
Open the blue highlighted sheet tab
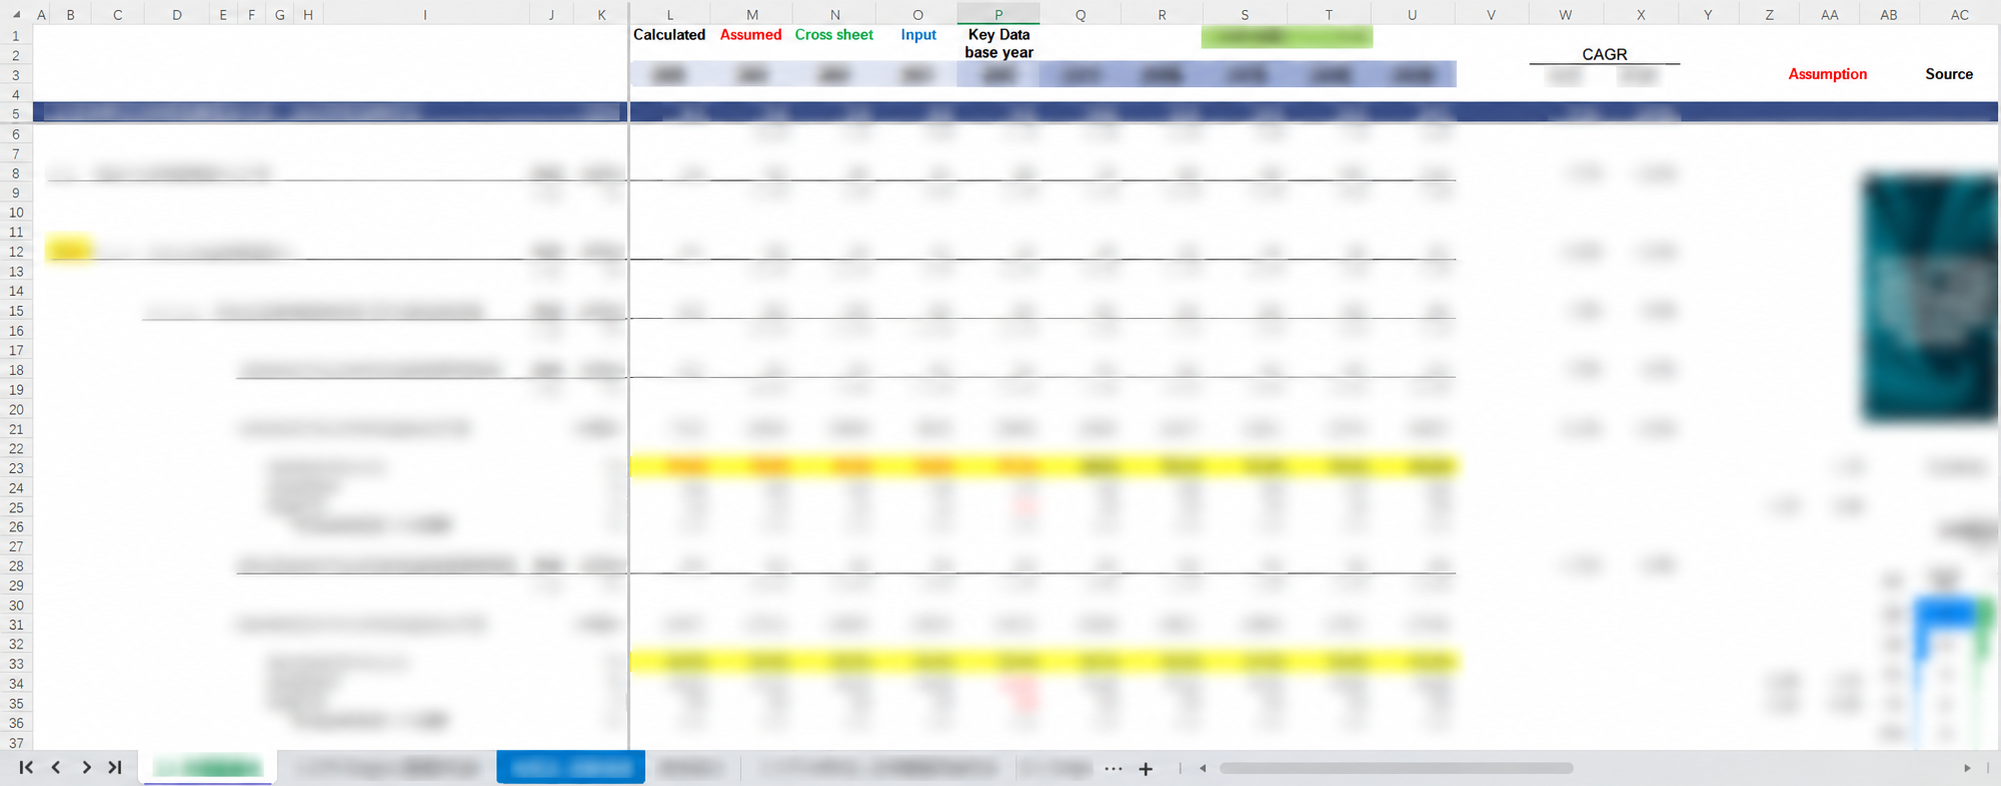(x=571, y=767)
